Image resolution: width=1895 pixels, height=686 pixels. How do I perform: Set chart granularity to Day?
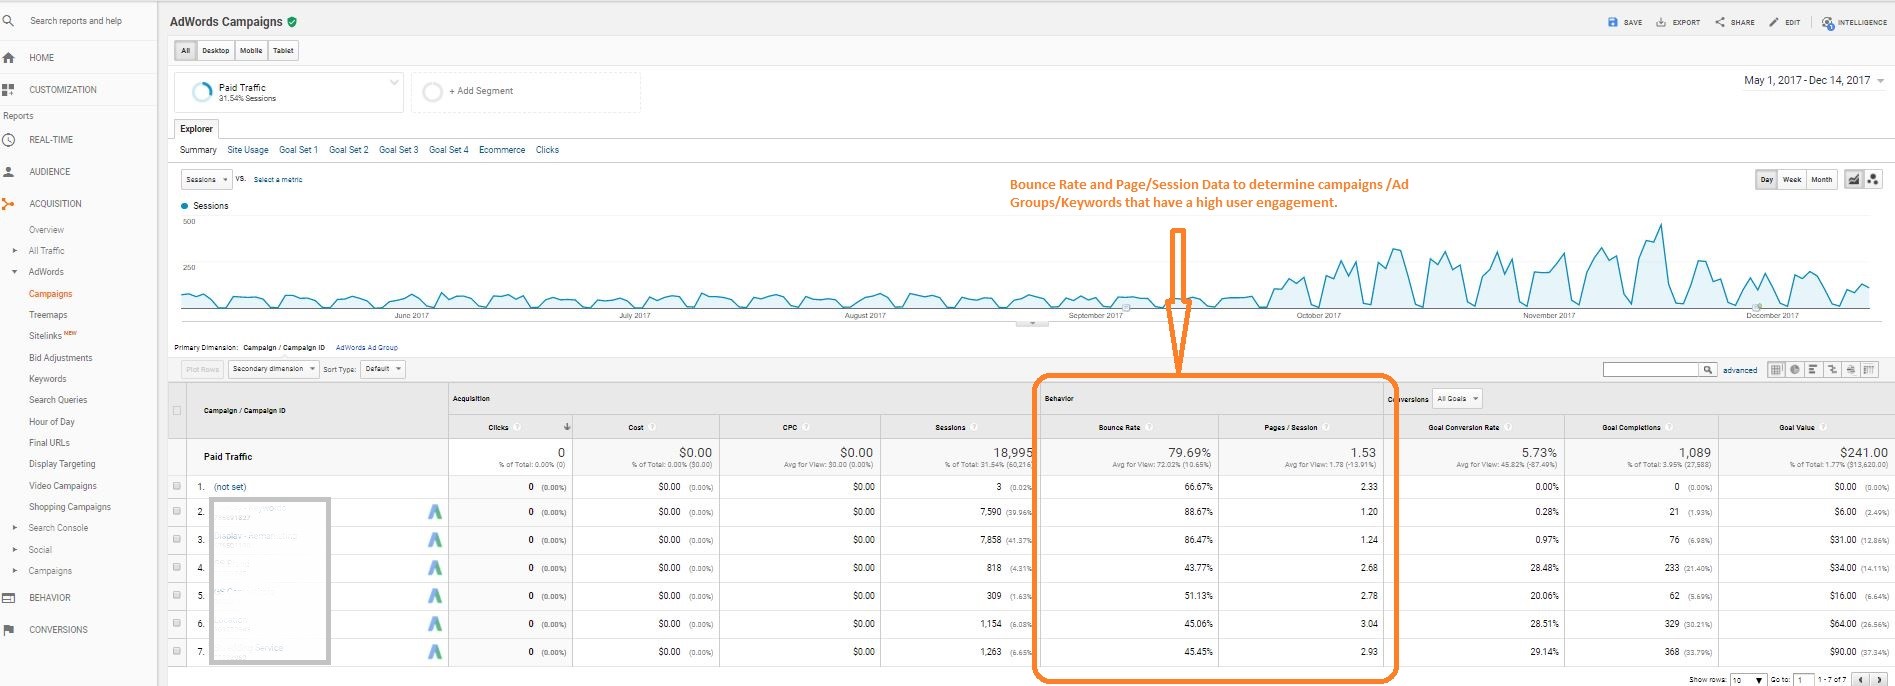(1767, 180)
